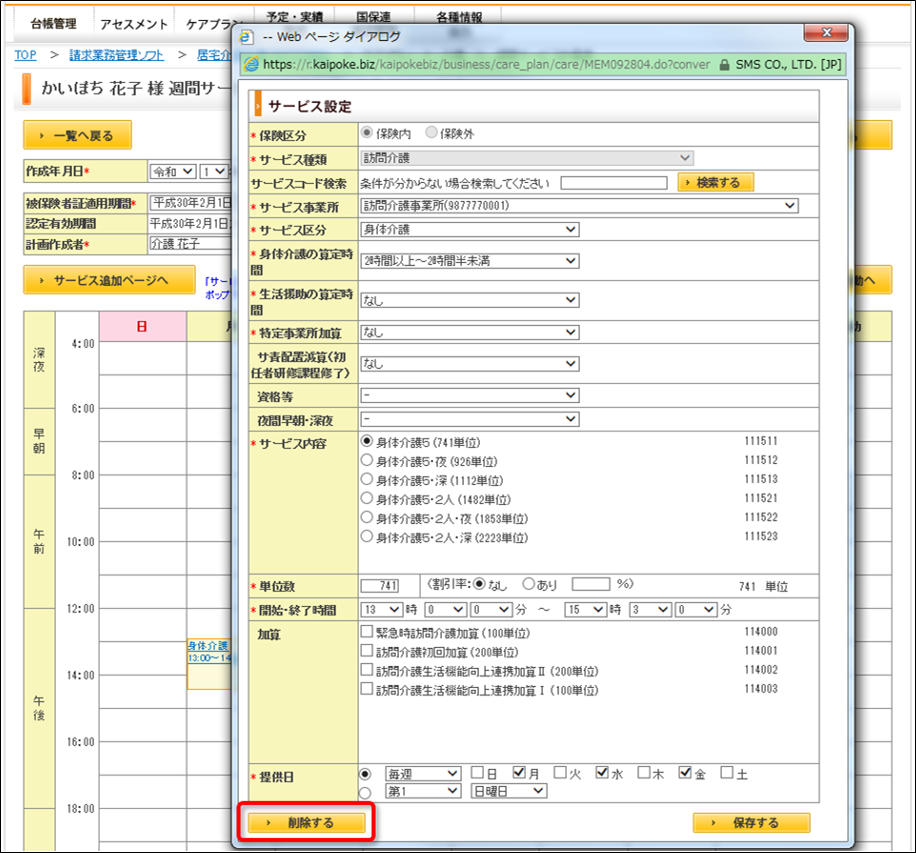Screen dimensions: 916x853
Task: Select the 第1 week schedule radio button
Action: point(365,793)
